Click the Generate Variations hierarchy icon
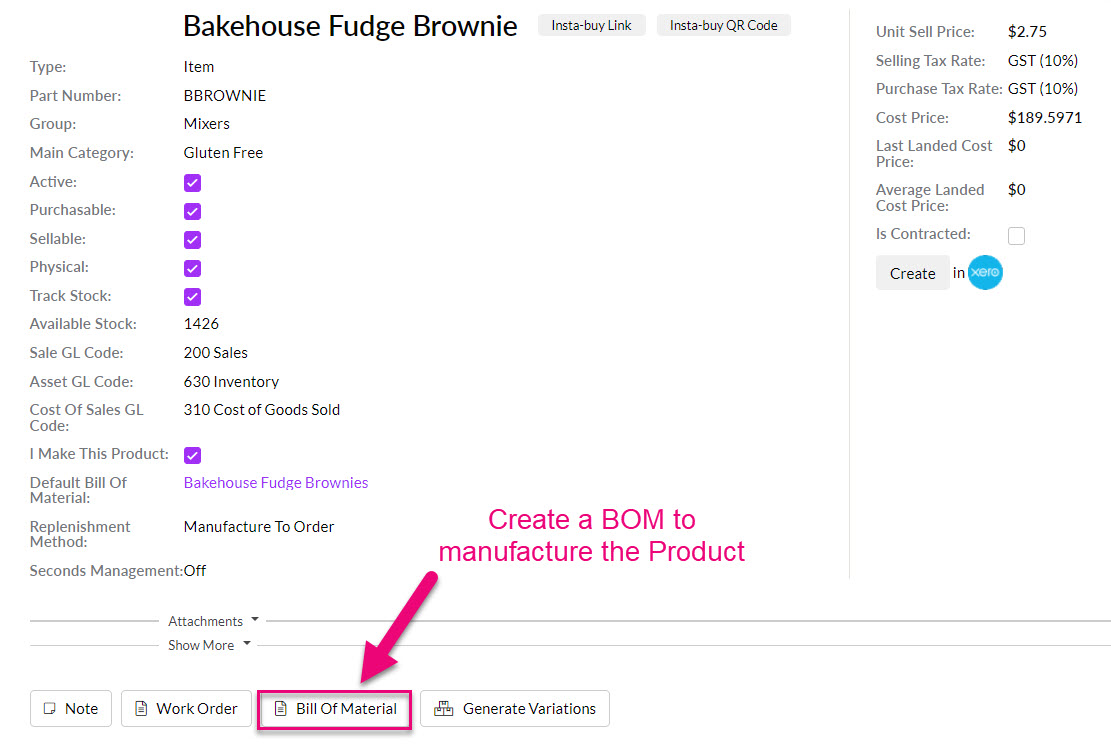The height and width of the screenshot is (749, 1111). [x=443, y=709]
